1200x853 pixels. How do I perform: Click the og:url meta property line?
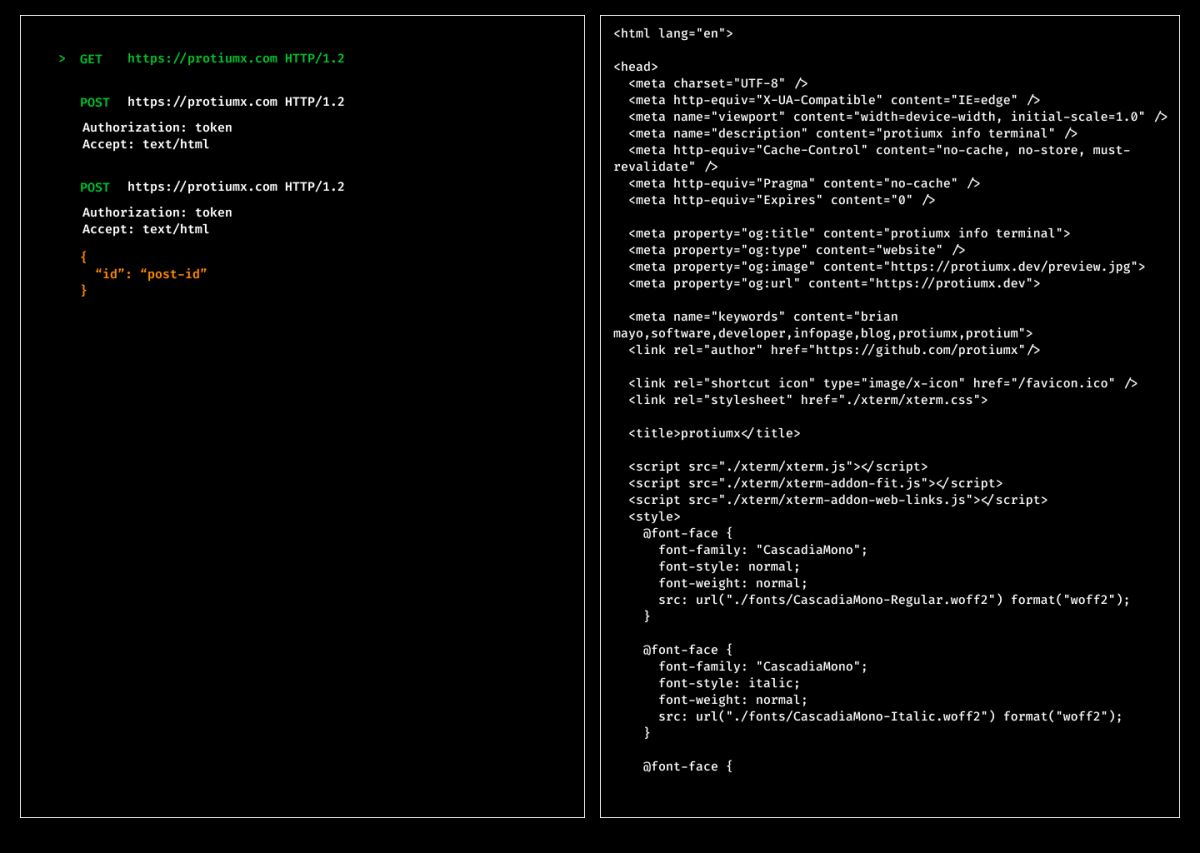coord(834,283)
